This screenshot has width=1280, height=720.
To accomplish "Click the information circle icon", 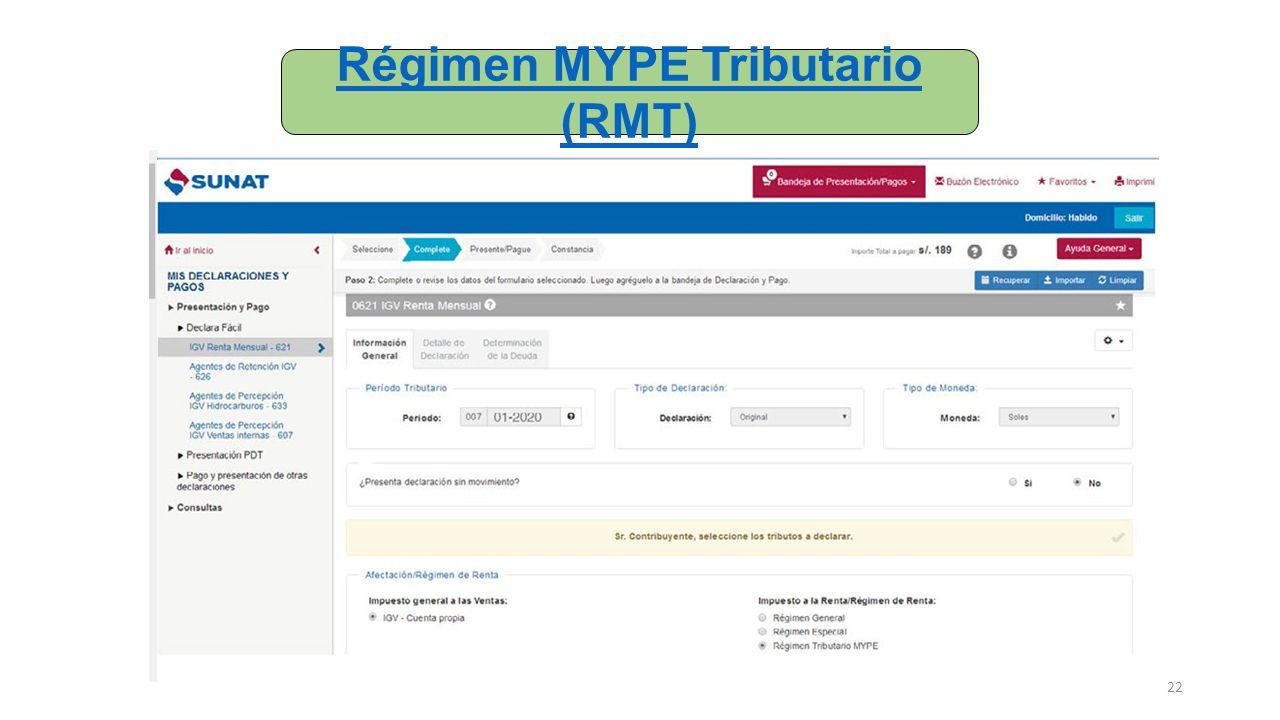I will click(1010, 251).
